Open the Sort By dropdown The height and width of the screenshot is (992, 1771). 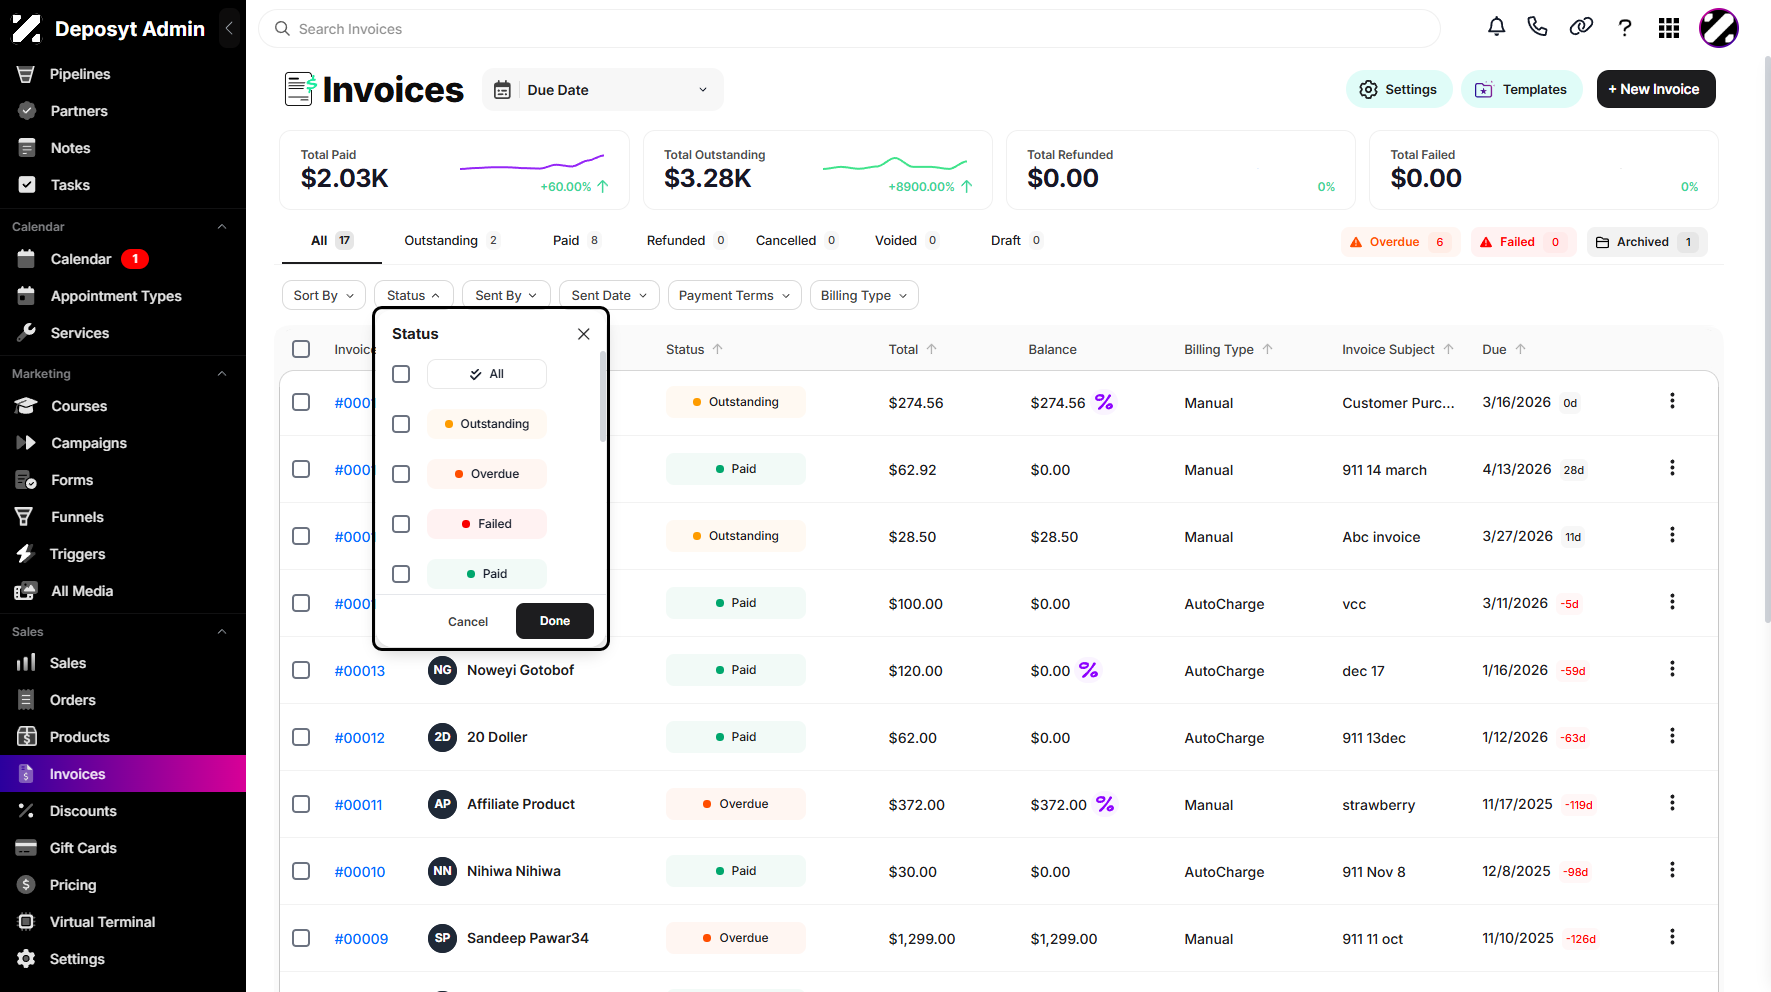coord(324,295)
